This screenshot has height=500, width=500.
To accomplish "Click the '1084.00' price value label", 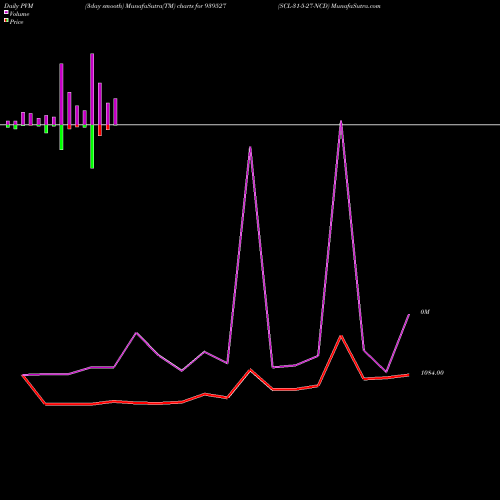I will [432, 373].
